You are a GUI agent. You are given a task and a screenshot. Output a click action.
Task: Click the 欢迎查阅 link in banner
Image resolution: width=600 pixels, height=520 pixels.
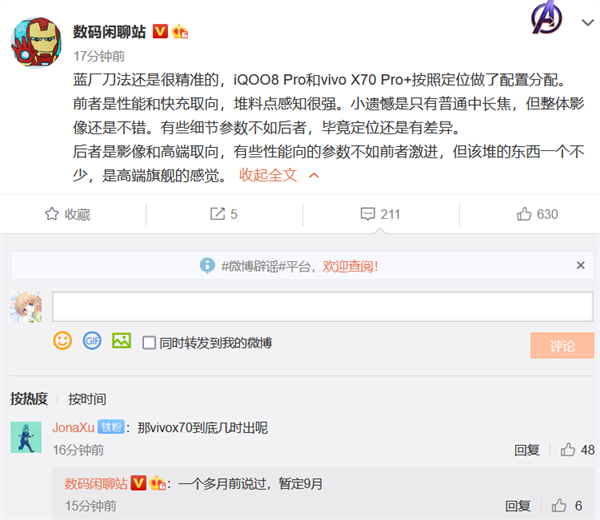(x=350, y=267)
